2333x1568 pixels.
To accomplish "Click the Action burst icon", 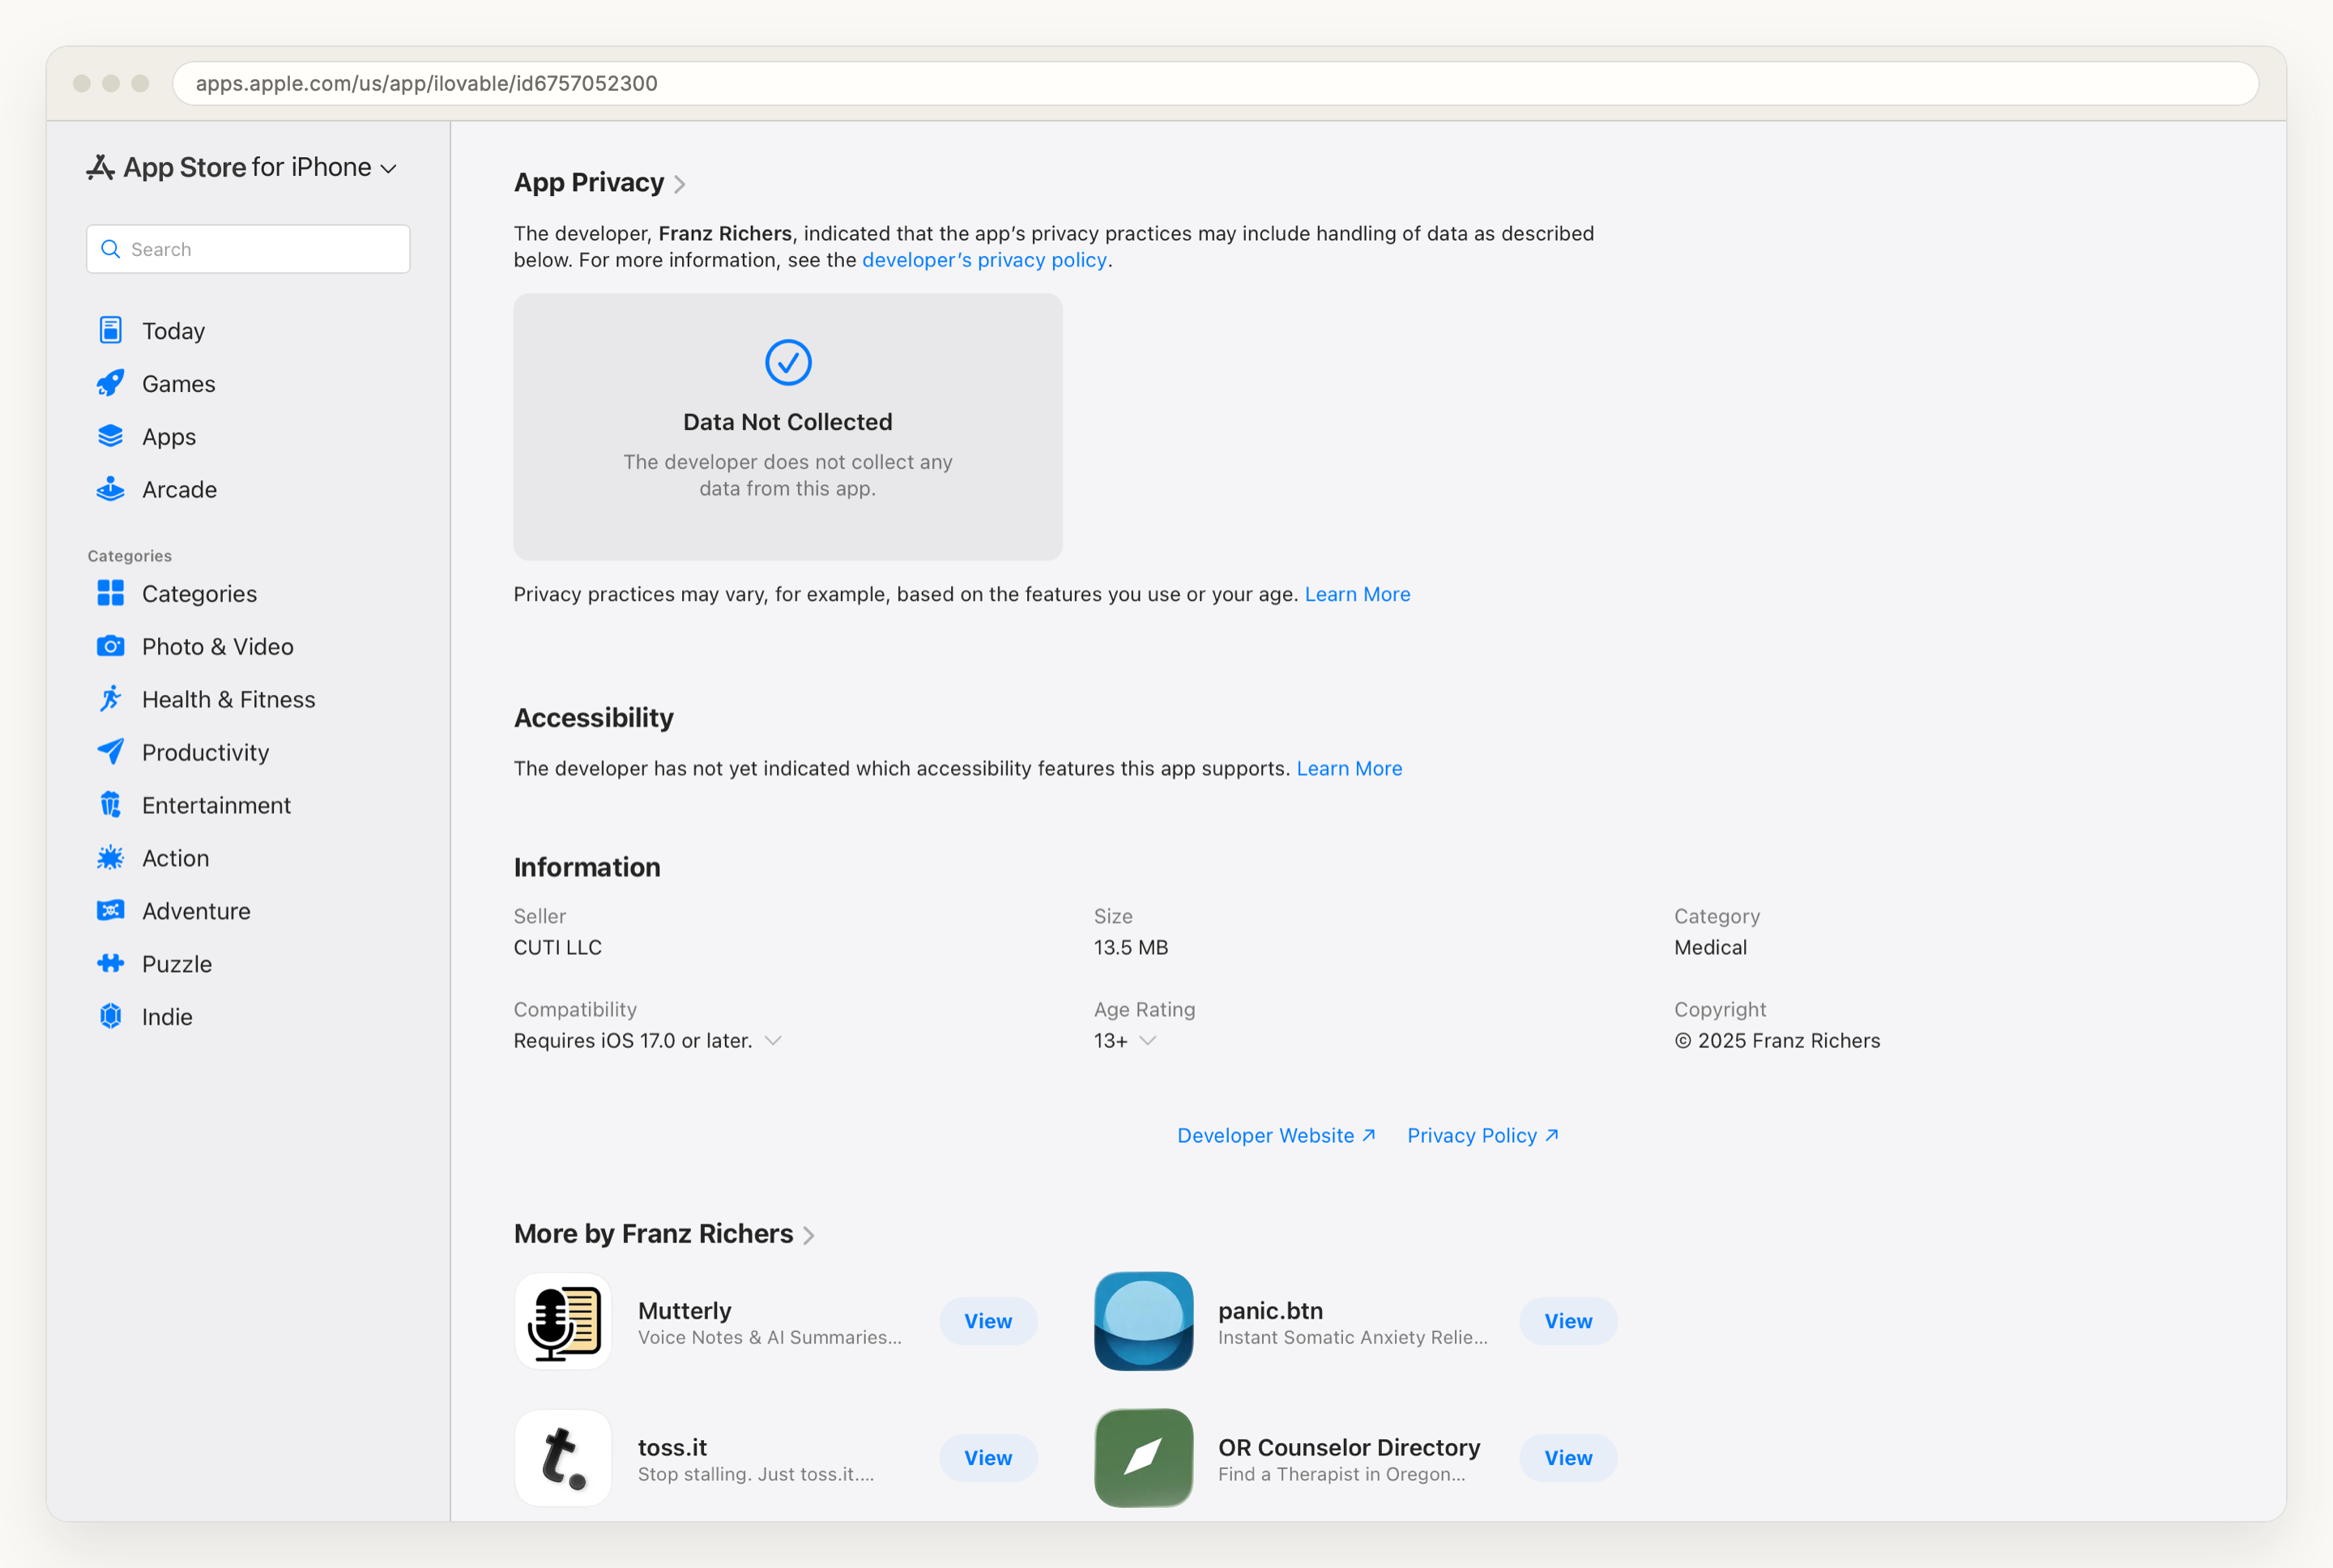I will pyautogui.click(x=110, y=858).
